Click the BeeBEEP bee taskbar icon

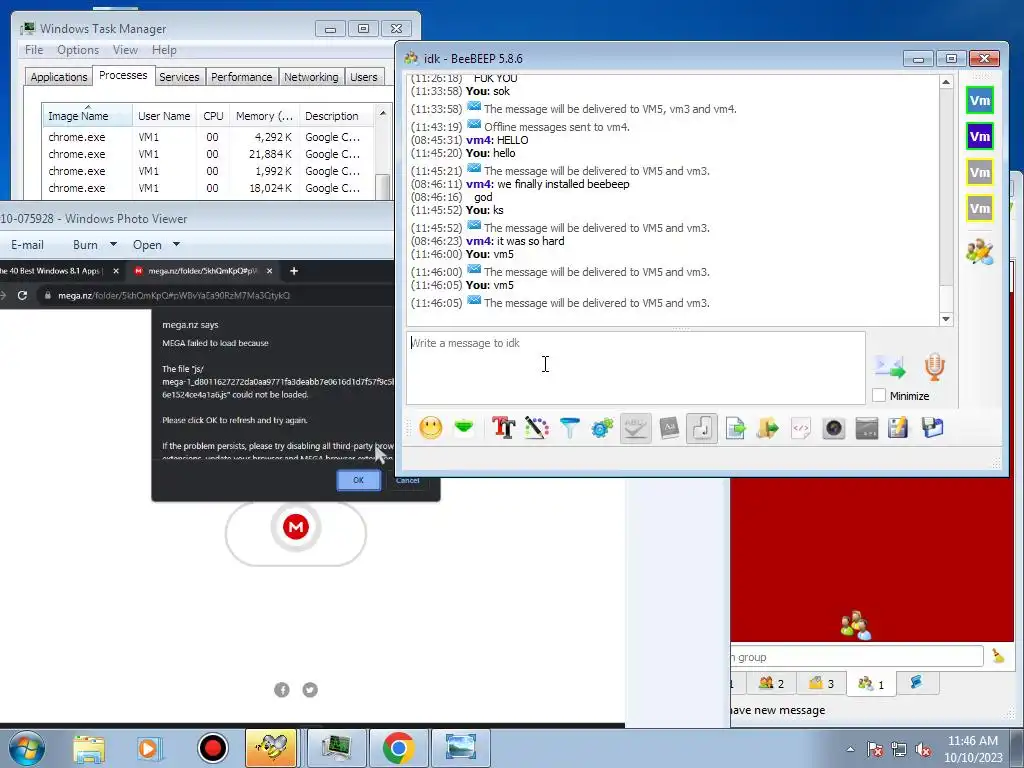tap(271, 748)
